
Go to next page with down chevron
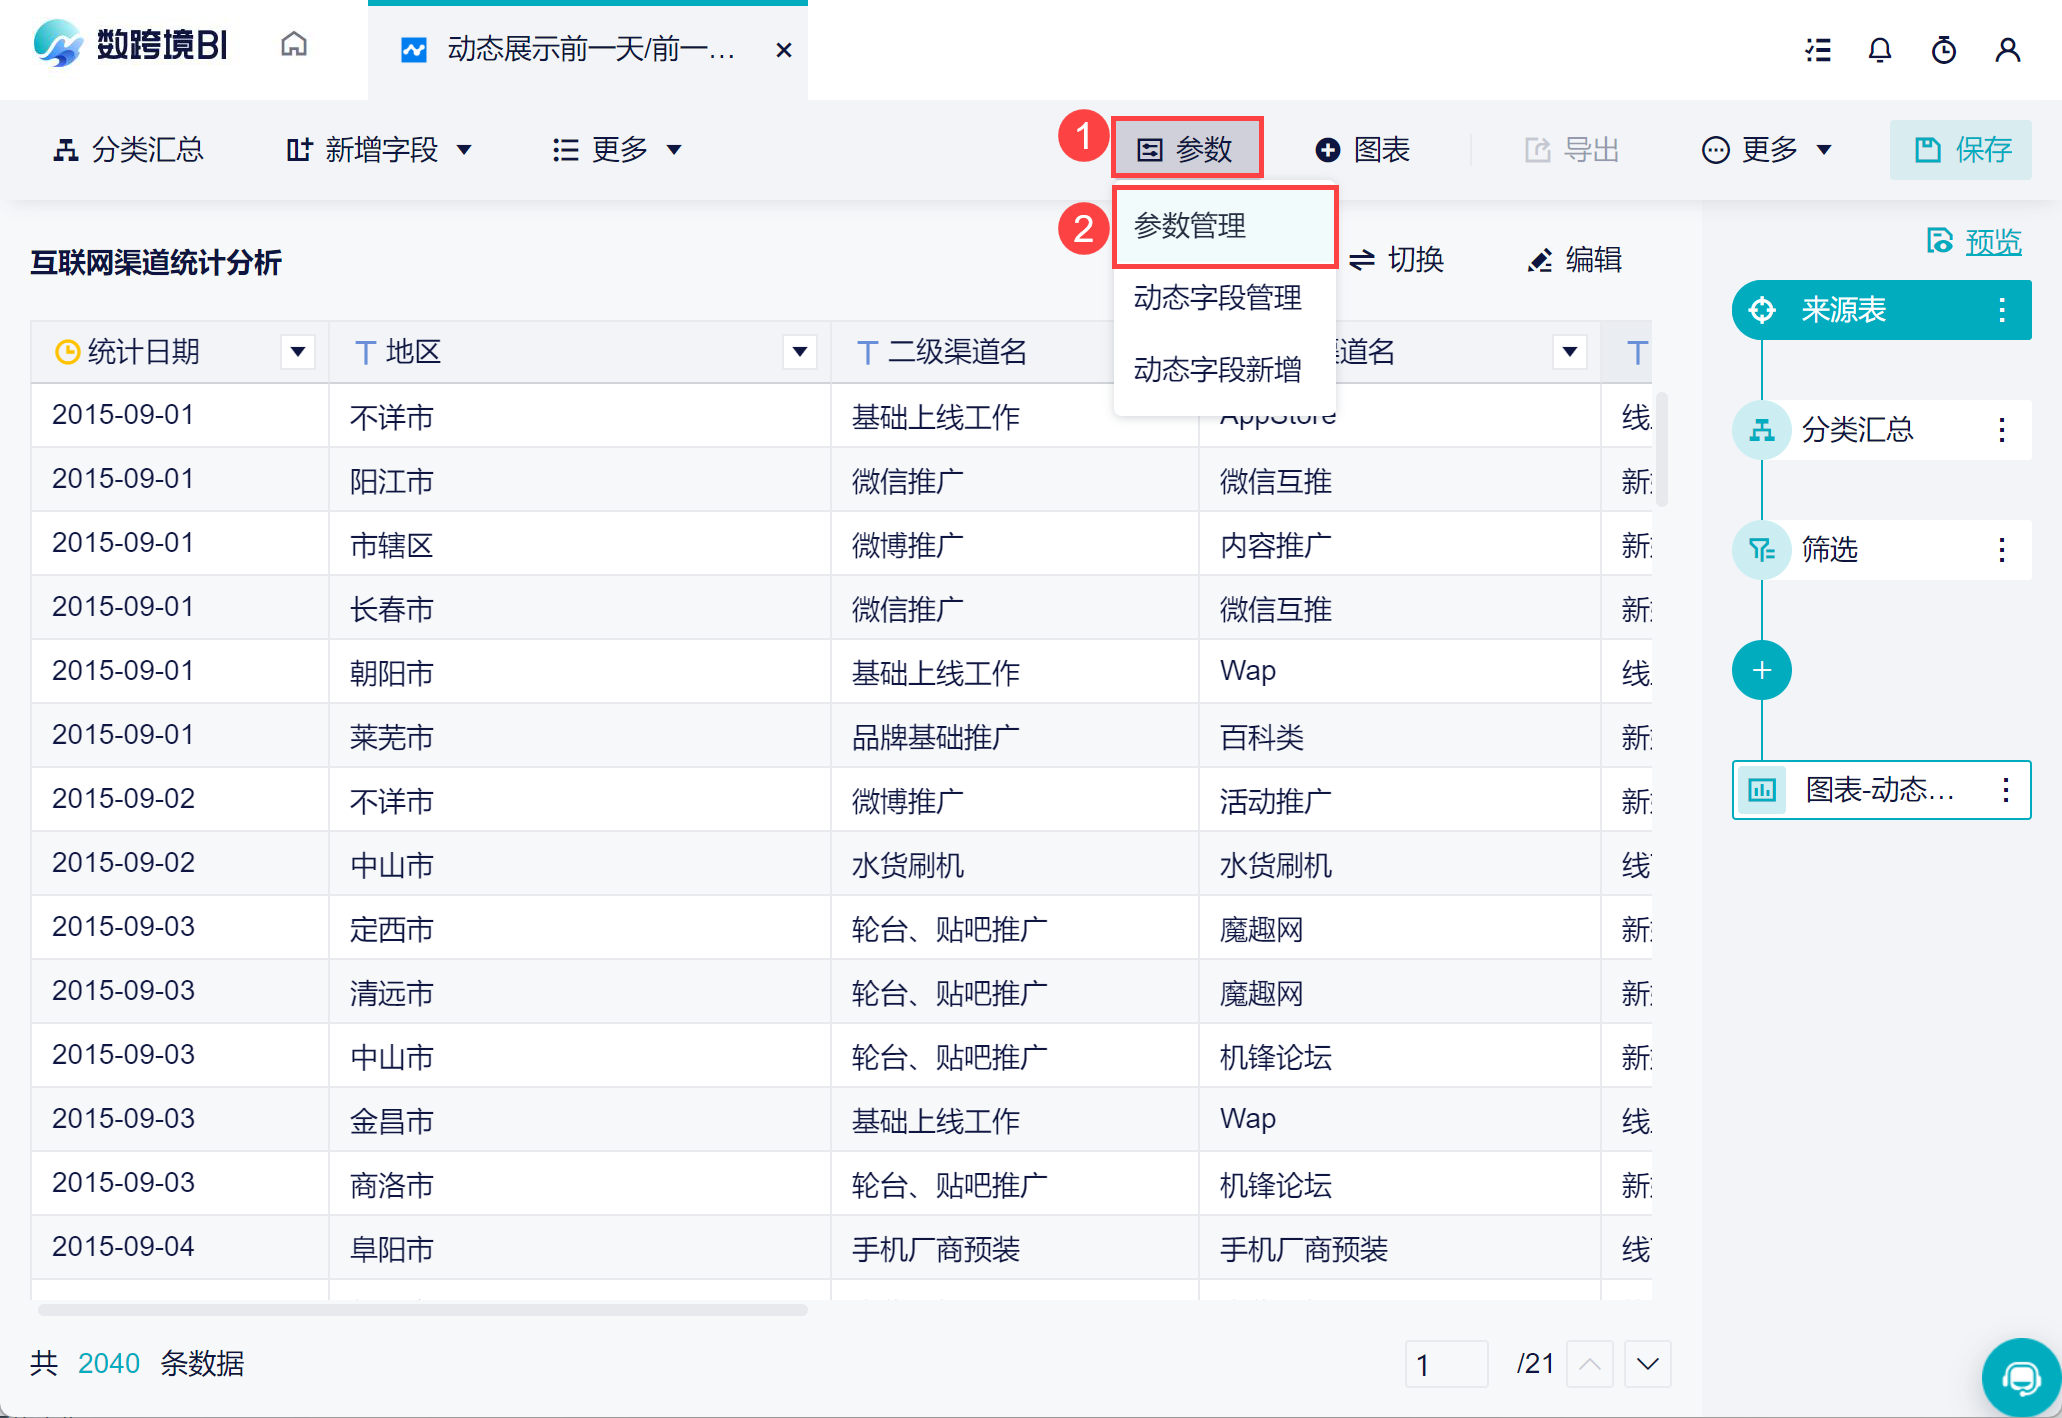click(x=1647, y=1364)
